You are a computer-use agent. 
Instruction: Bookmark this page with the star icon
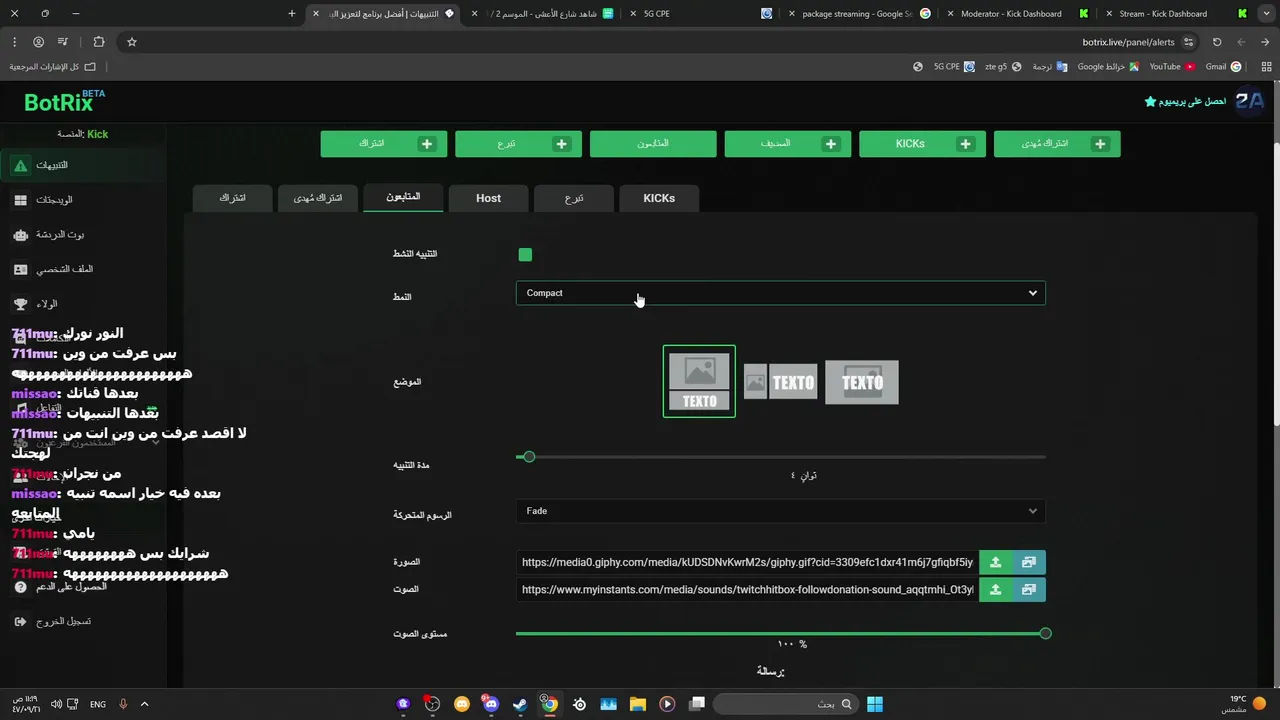(x=131, y=42)
